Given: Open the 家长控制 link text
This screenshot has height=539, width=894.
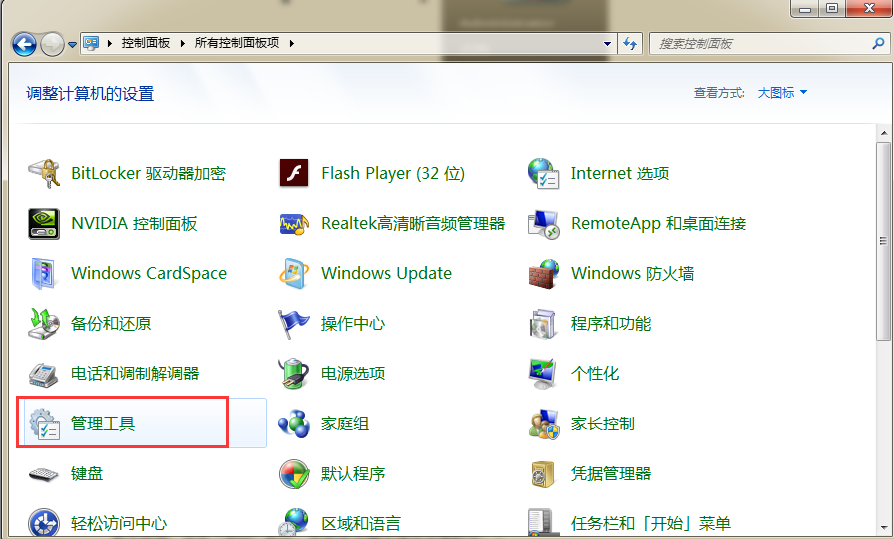Looking at the screenshot, I should (603, 424).
